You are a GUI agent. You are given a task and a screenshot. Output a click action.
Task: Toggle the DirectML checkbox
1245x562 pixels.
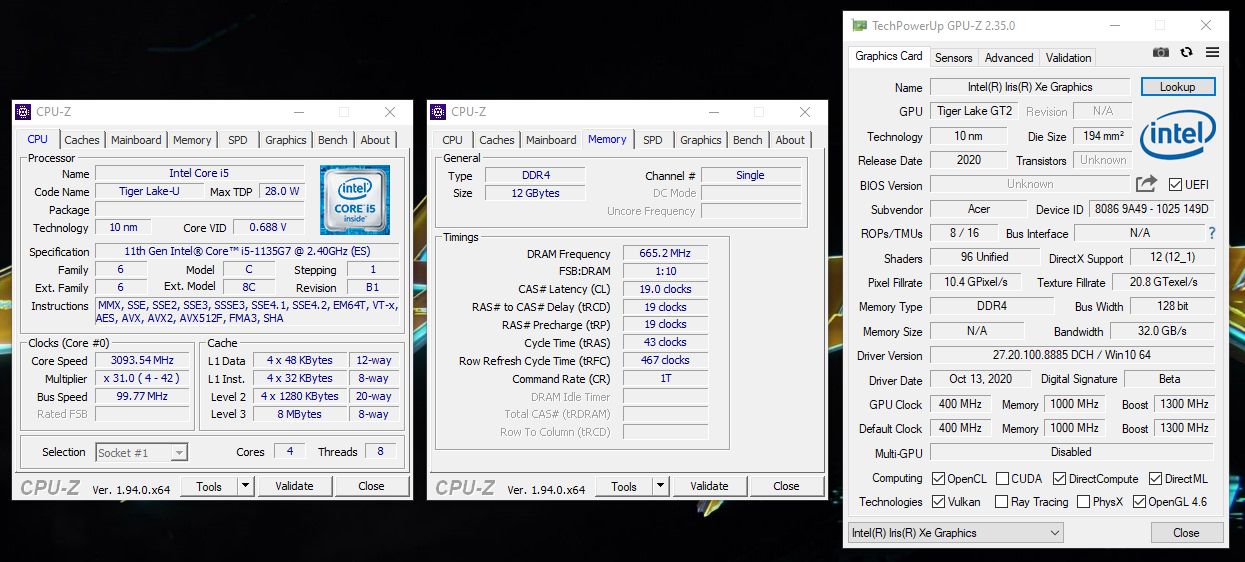[1156, 479]
